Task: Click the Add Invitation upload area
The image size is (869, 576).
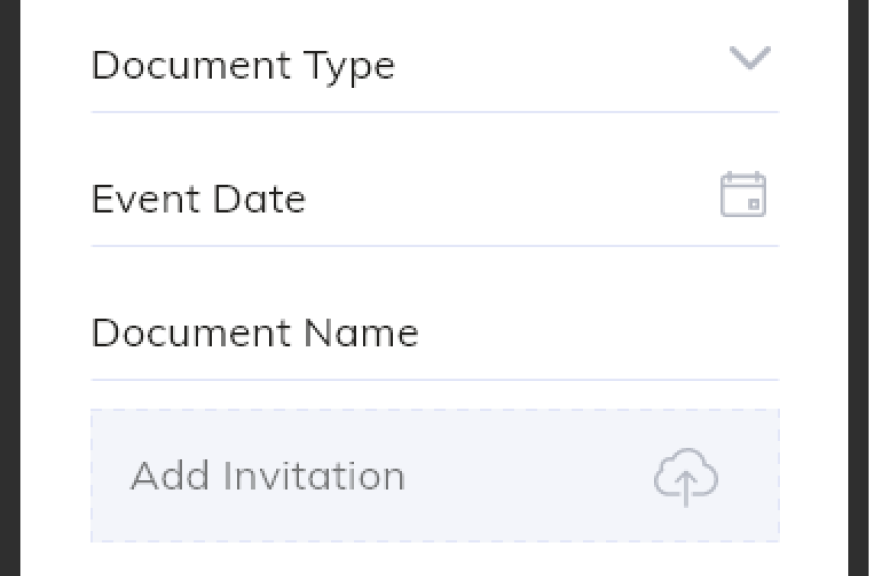Action: (x=435, y=476)
